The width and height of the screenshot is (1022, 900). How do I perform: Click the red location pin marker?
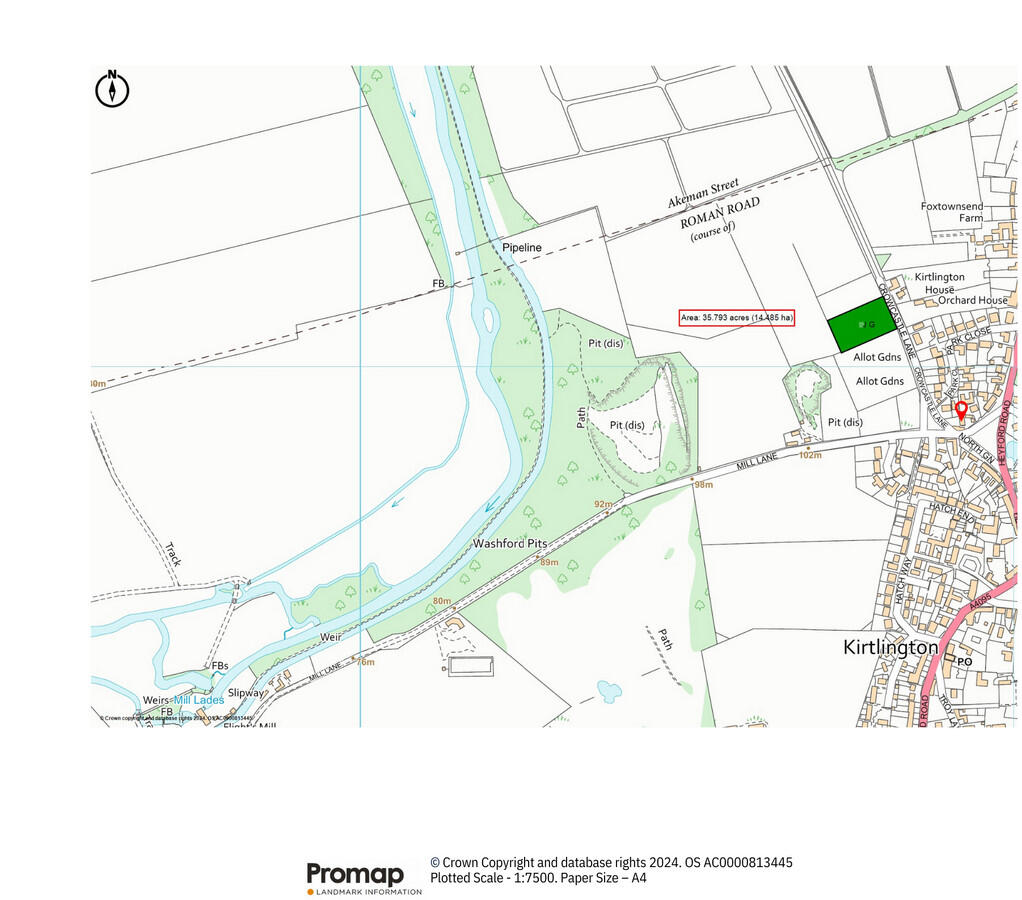[961, 410]
